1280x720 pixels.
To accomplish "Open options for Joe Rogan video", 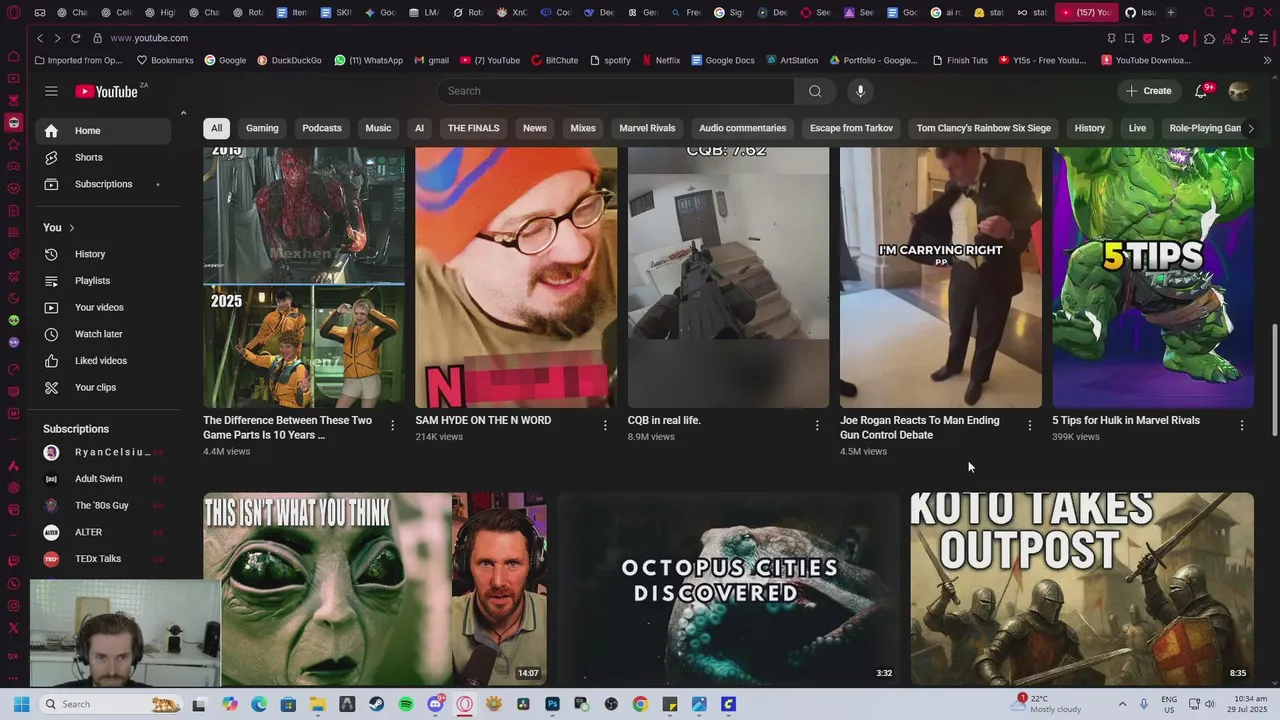I will tap(1030, 425).
